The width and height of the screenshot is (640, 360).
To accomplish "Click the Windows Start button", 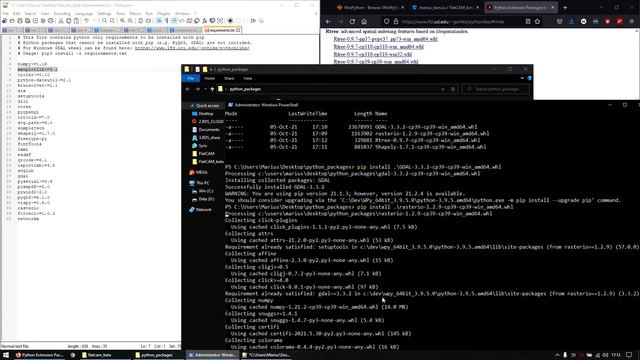I will [x=6, y=355].
